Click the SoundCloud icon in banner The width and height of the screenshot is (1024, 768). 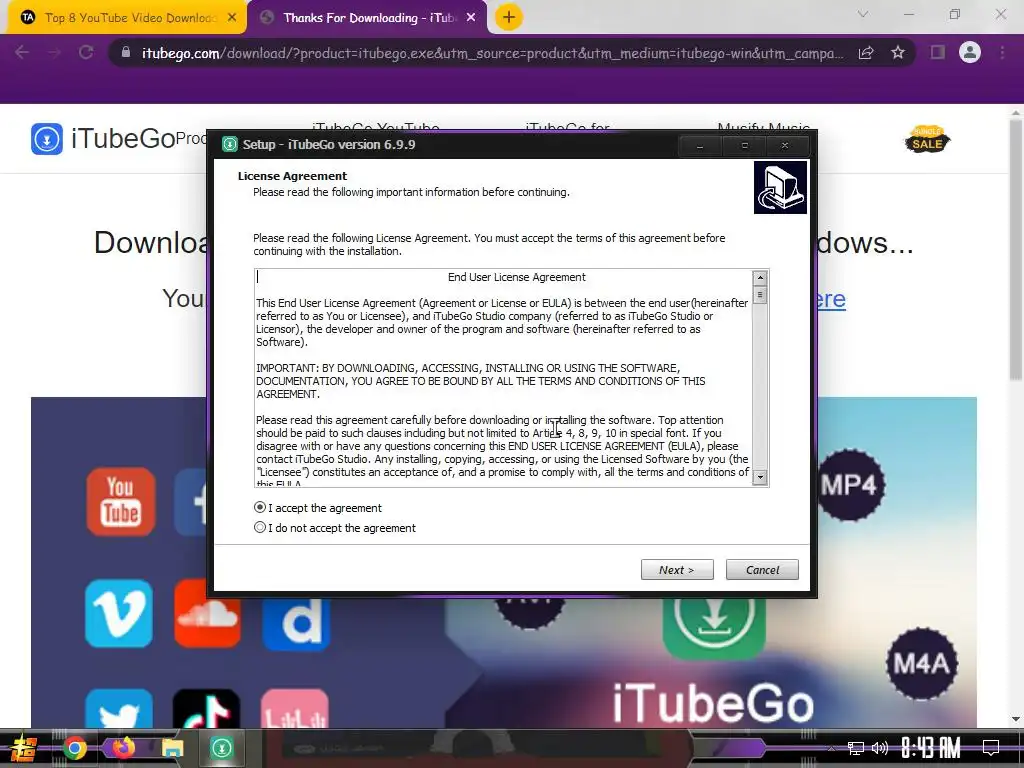pyautogui.click(x=207, y=613)
